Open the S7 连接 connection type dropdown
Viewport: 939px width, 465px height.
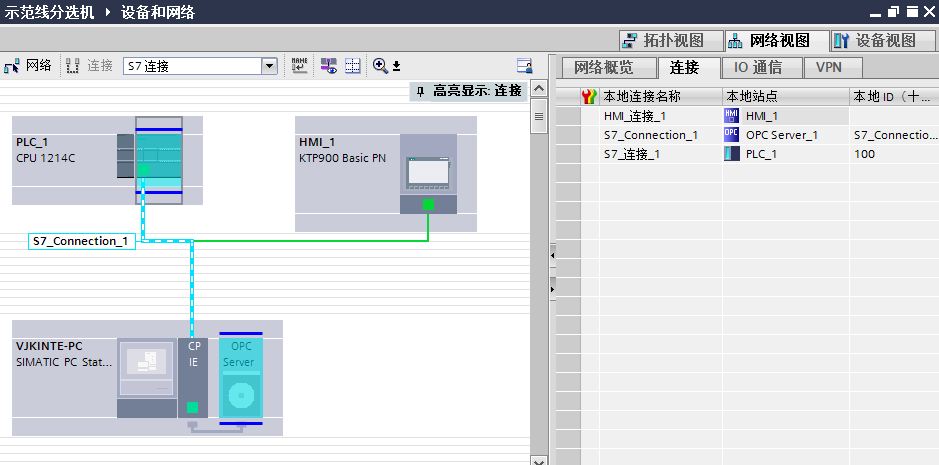tap(269, 66)
